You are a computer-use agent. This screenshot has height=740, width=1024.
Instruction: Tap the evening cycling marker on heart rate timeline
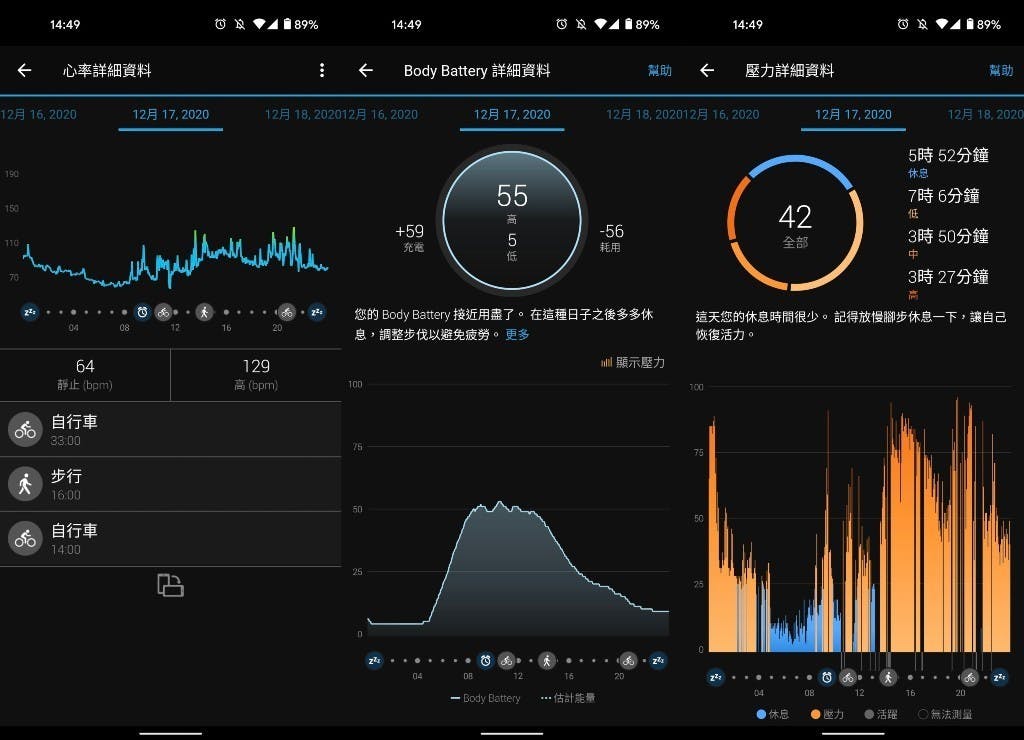point(287,312)
